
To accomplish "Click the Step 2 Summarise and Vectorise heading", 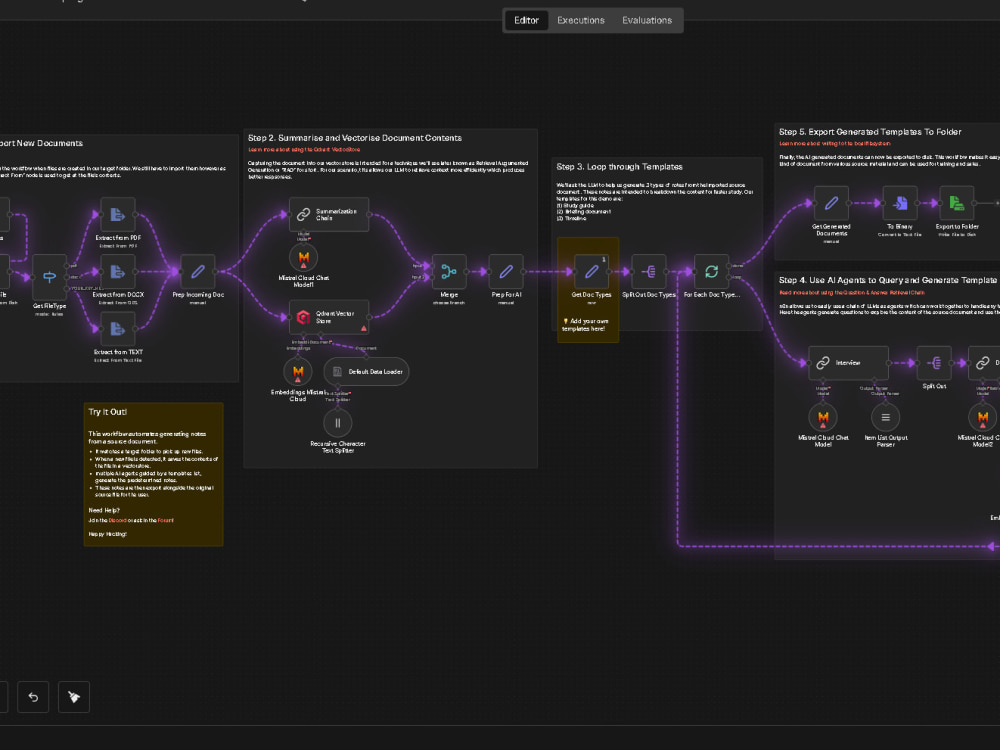I will 355,138.
